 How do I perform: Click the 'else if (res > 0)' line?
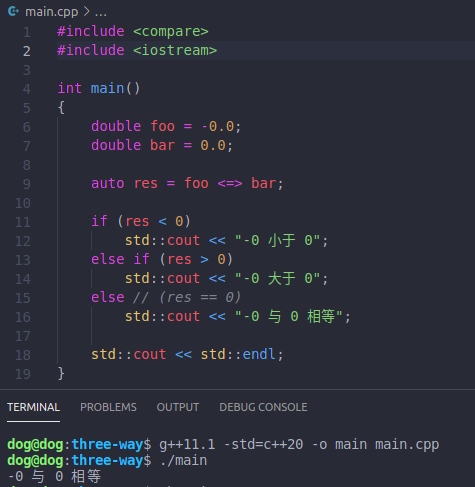pos(162,260)
